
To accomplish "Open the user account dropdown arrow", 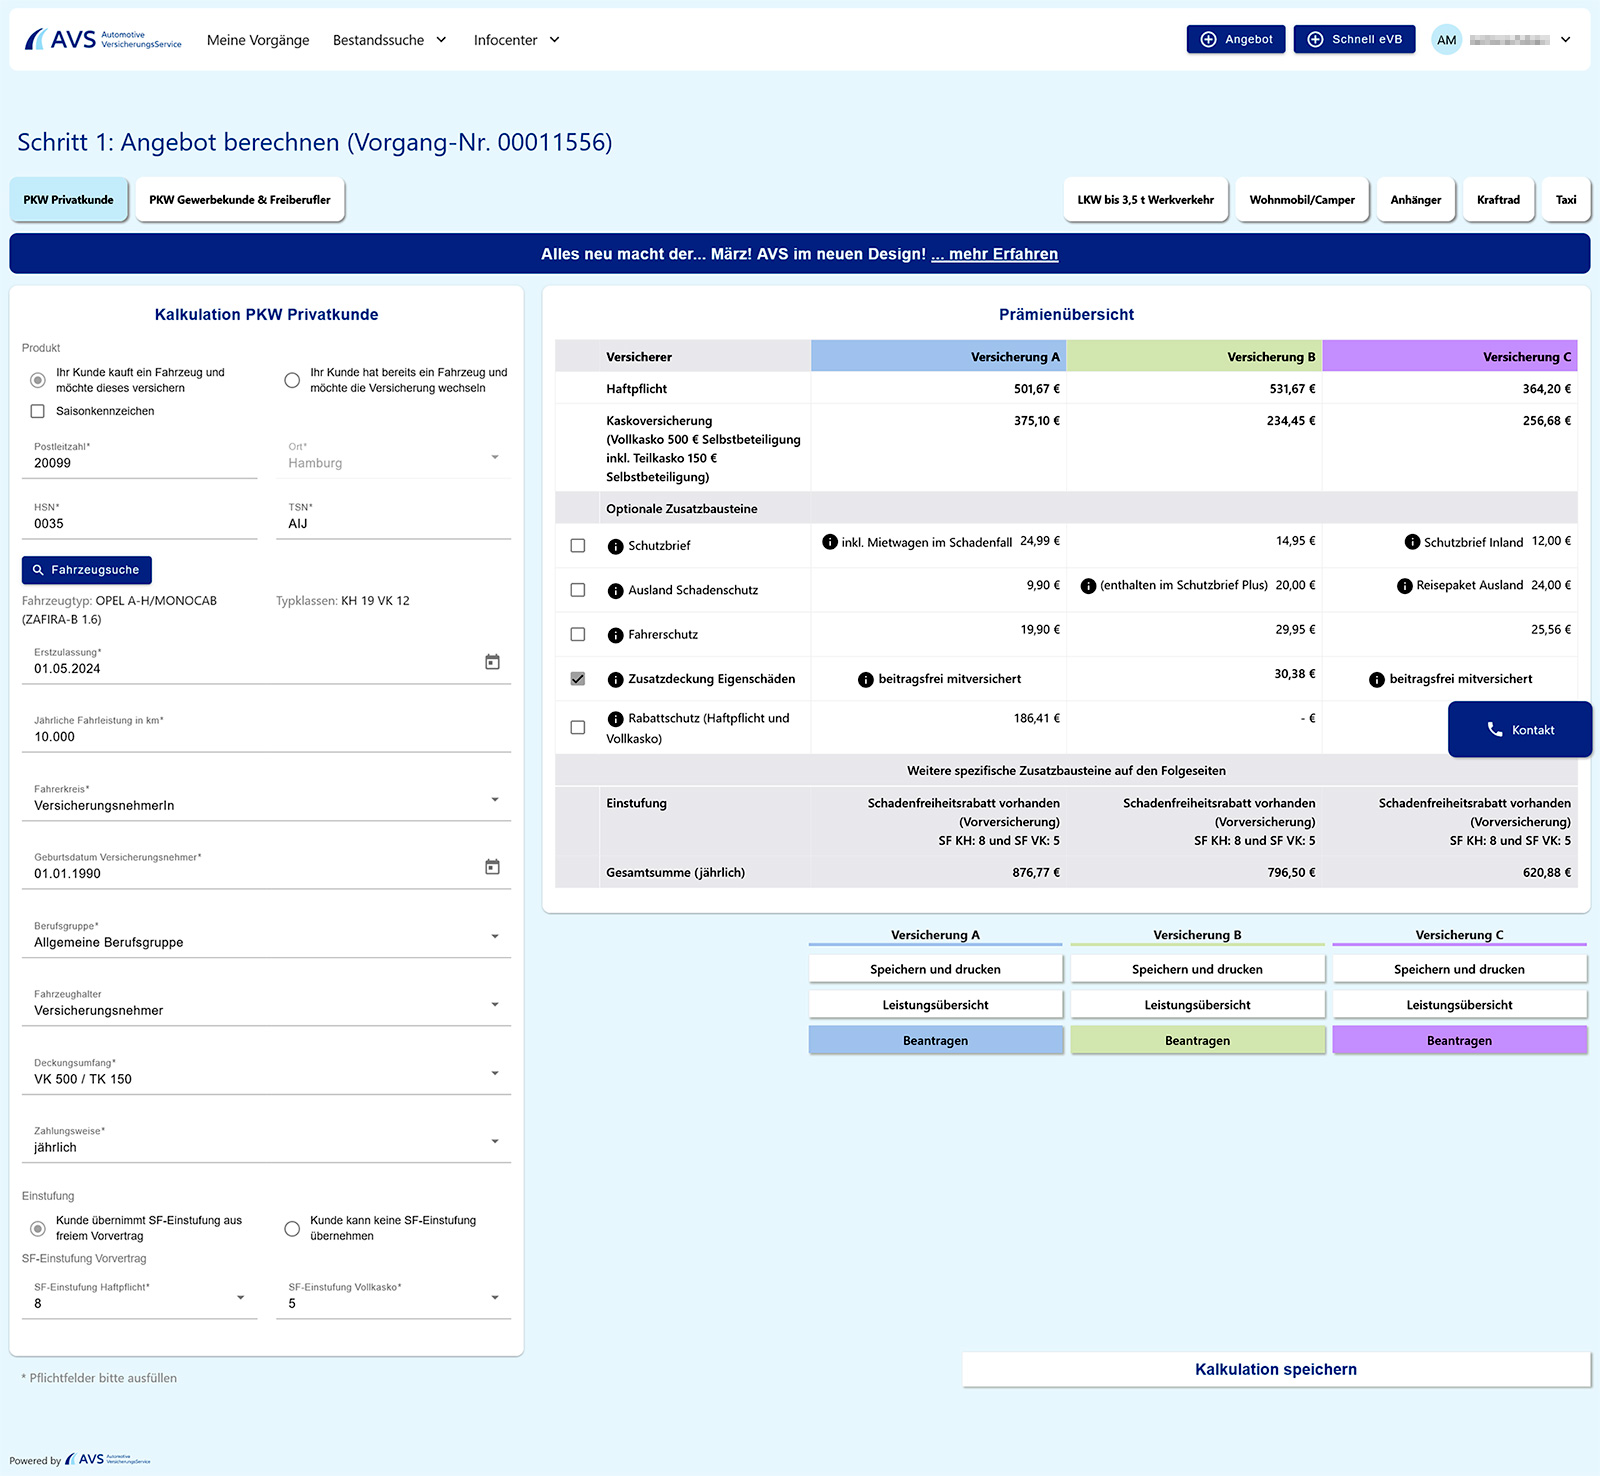I will (1565, 40).
